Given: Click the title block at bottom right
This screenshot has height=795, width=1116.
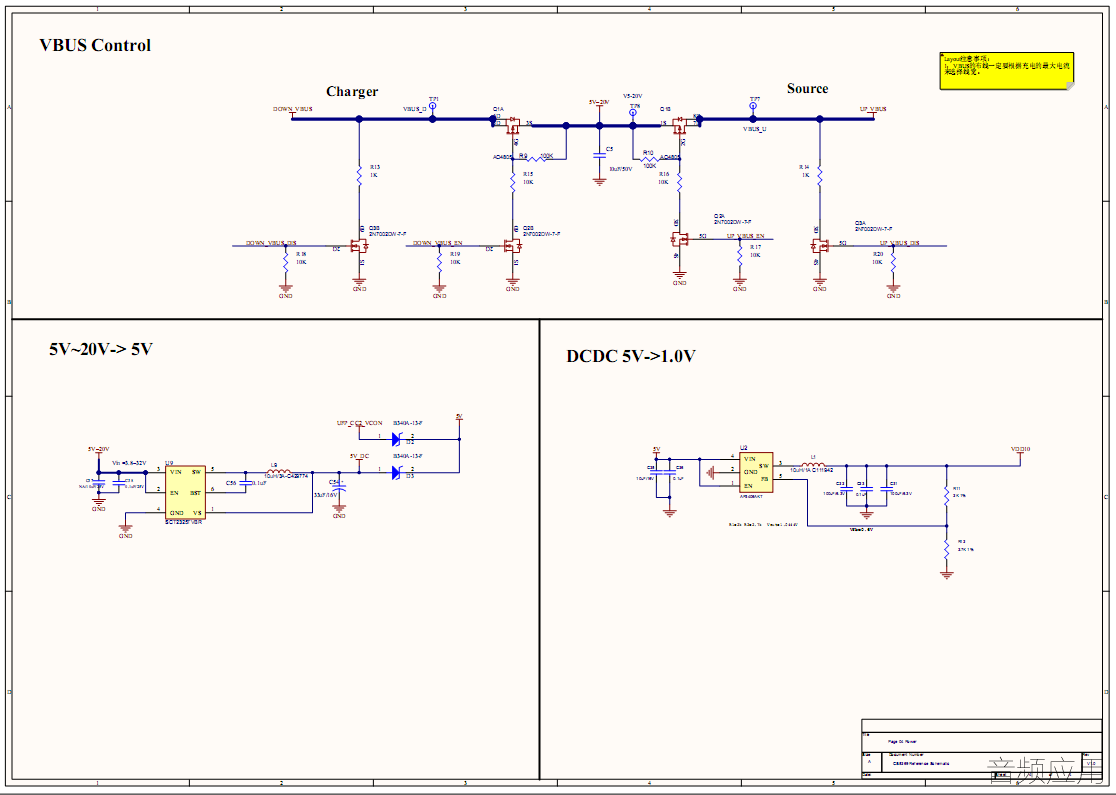Looking at the screenshot, I should point(981,749).
